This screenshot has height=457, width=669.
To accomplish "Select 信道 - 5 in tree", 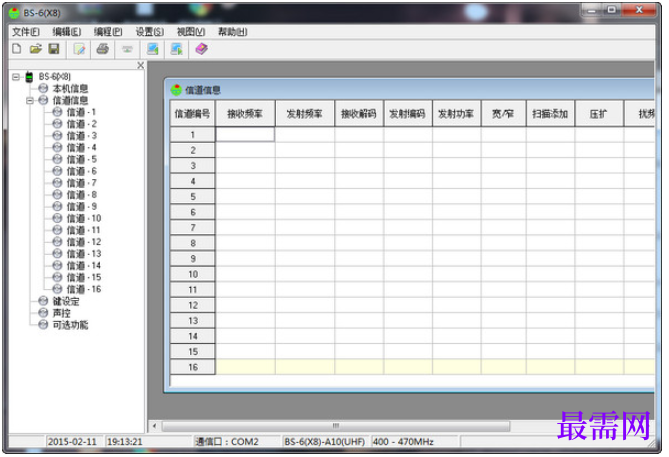I will click(81, 160).
